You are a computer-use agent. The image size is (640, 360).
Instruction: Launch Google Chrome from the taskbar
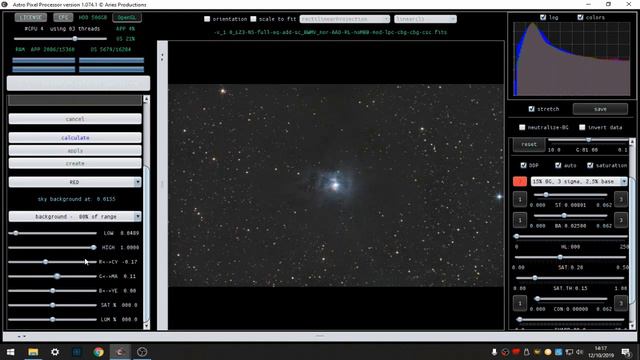tap(98, 352)
